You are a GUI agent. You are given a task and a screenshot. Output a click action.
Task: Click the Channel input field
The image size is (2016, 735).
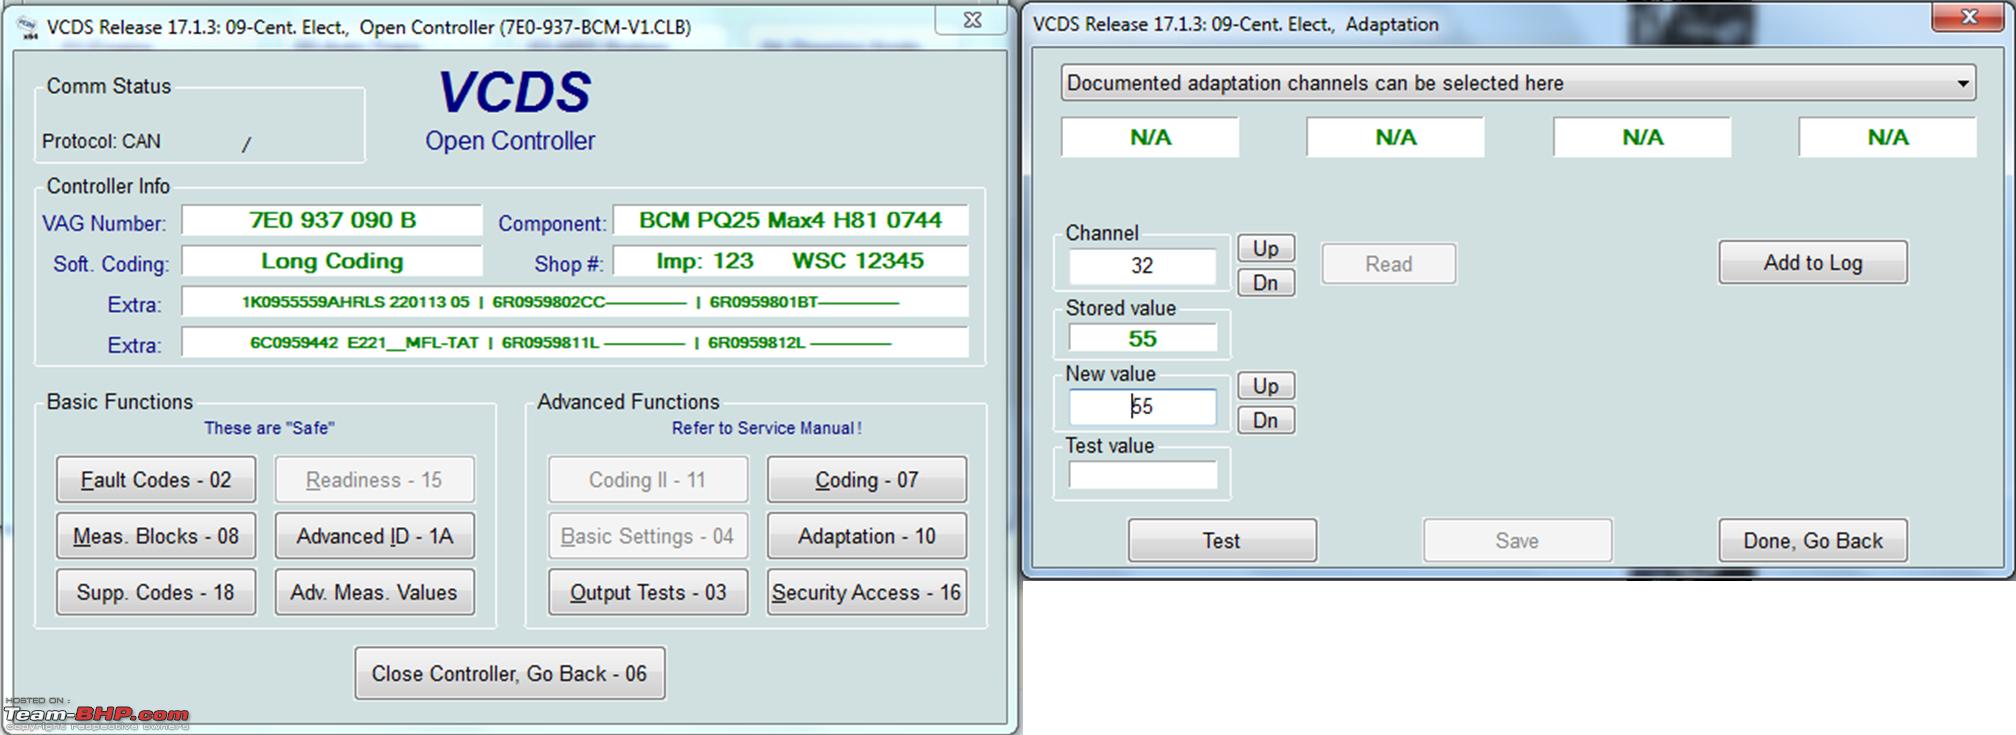click(1142, 266)
